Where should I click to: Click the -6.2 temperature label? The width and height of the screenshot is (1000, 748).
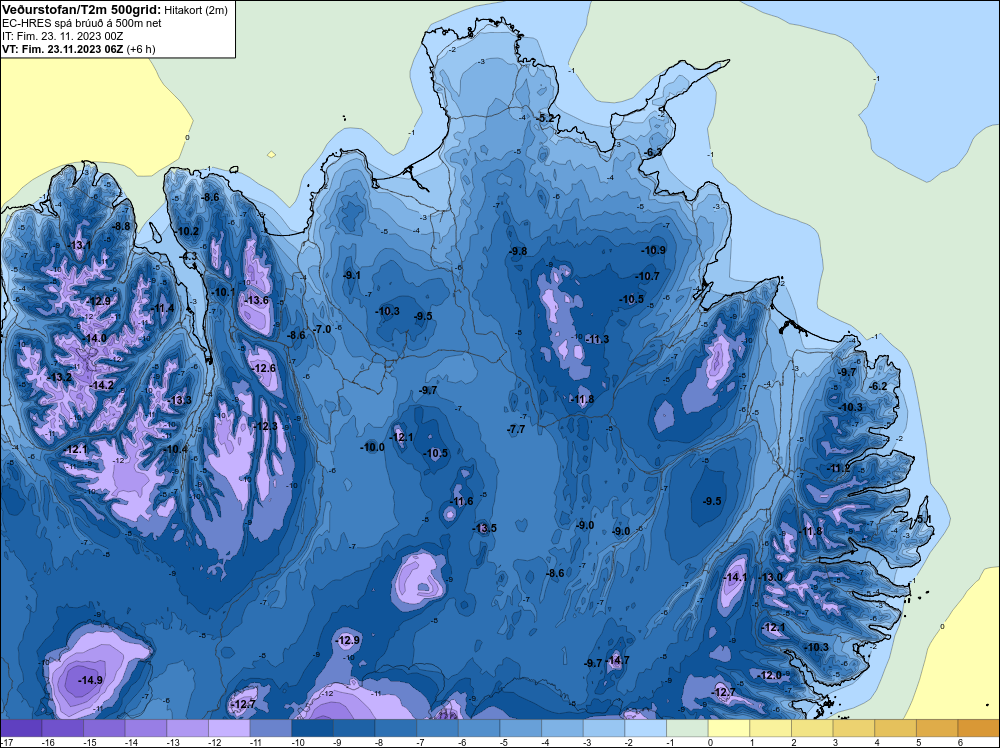pyautogui.click(x=879, y=386)
